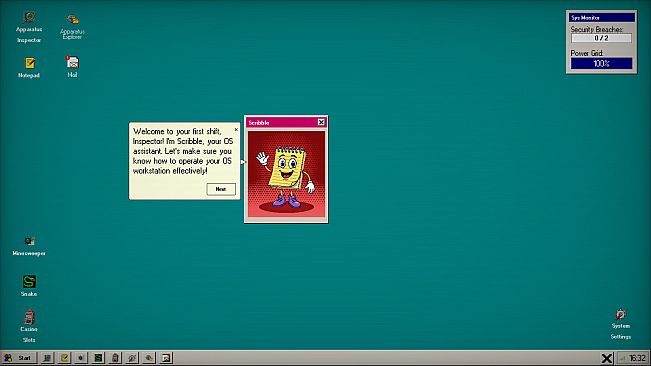Click the picture taskbar shortcut at far right
Screen dimensions: 651x366
(166, 358)
